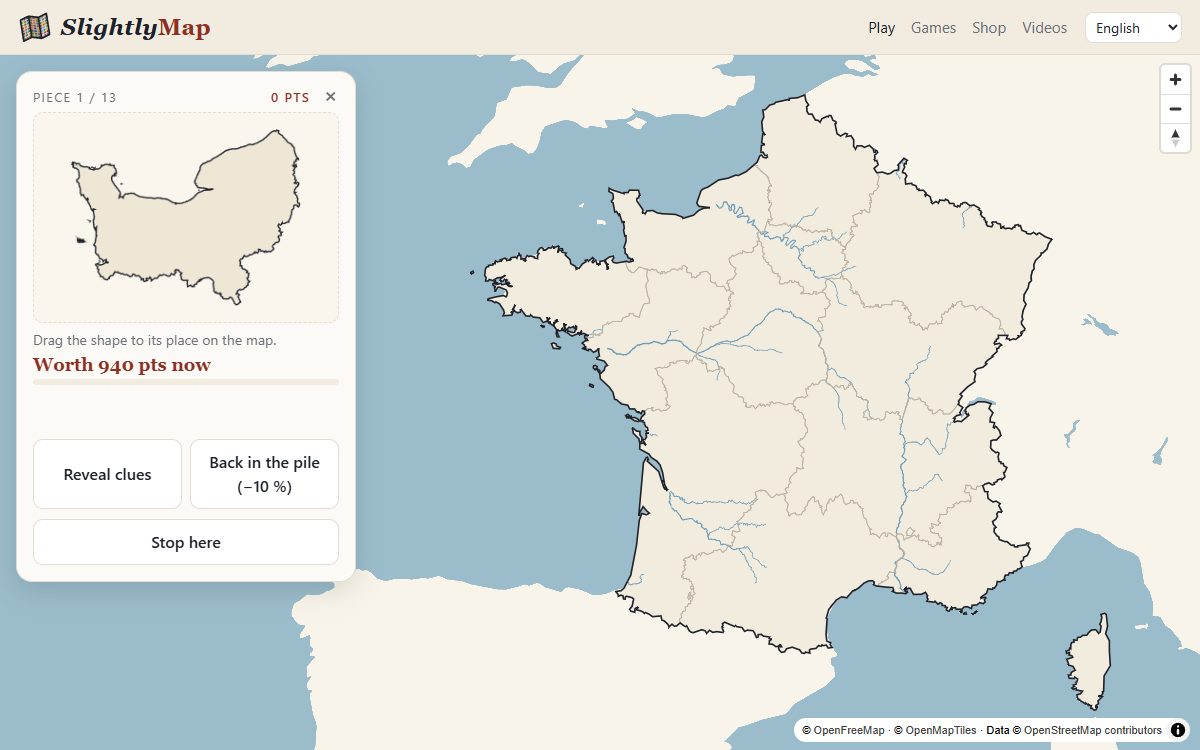This screenshot has width=1200, height=750.
Task: Zoom out with the minus map control
Action: tap(1175, 109)
